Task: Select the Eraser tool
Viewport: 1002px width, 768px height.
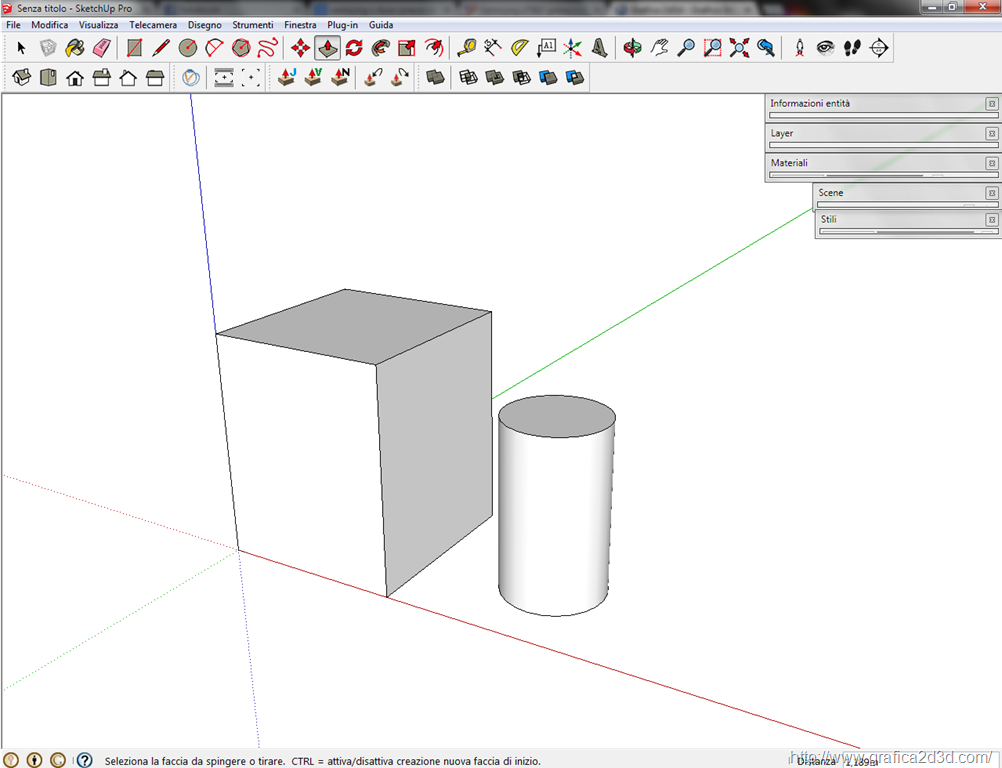Action: point(102,47)
